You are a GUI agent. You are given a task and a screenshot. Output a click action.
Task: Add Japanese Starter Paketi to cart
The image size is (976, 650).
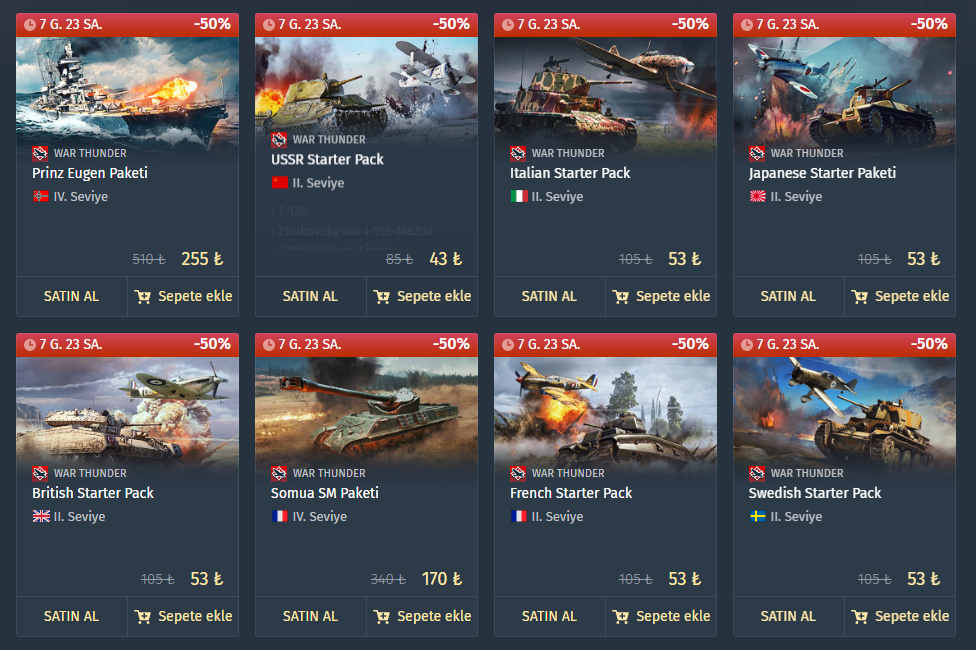pyautogui.click(x=900, y=296)
